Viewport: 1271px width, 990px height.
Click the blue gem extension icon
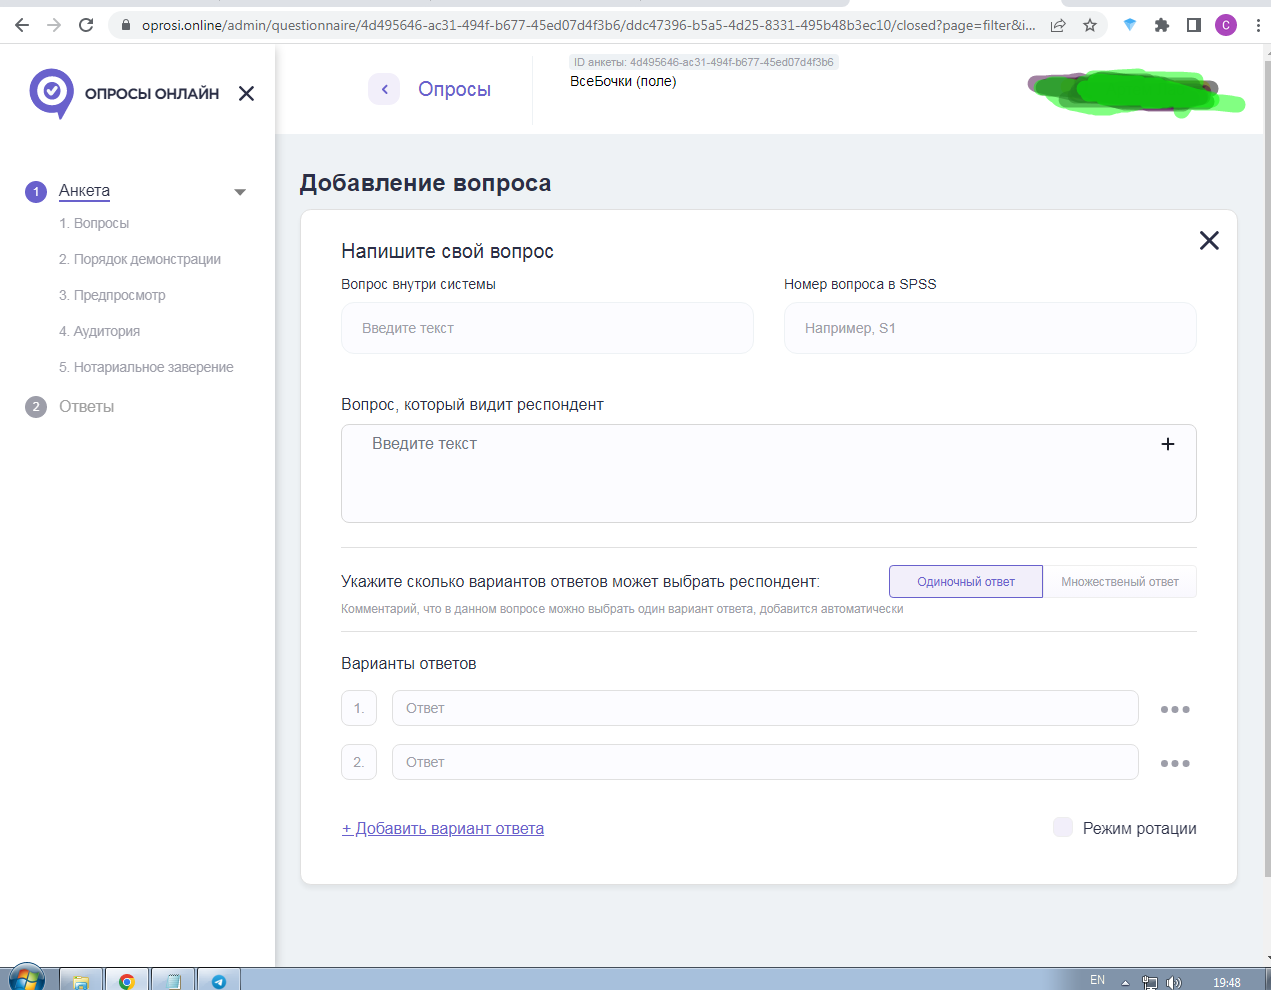[1130, 25]
